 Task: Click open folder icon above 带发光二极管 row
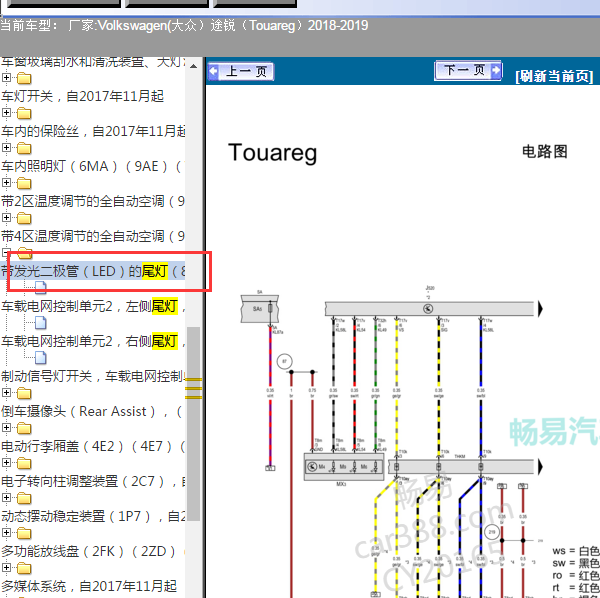click(25, 253)
